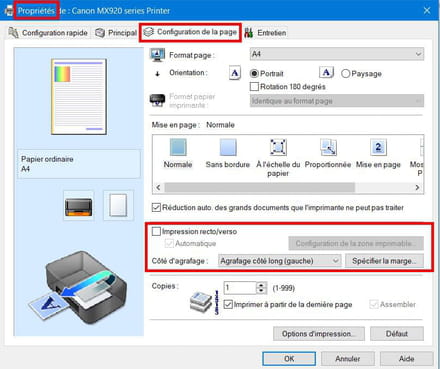The width and height of the screenshot is (440, 369).
Task: Open the Côté d'agrafage dropdown
Action: (x=279, y=261)
